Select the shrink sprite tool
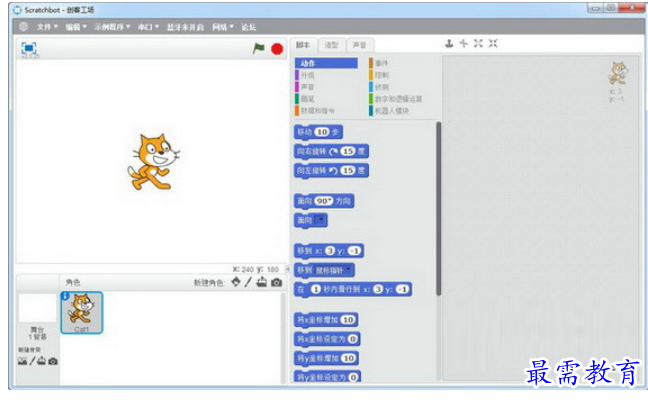The height and width of the screenshot is (404, 648). 493,43
